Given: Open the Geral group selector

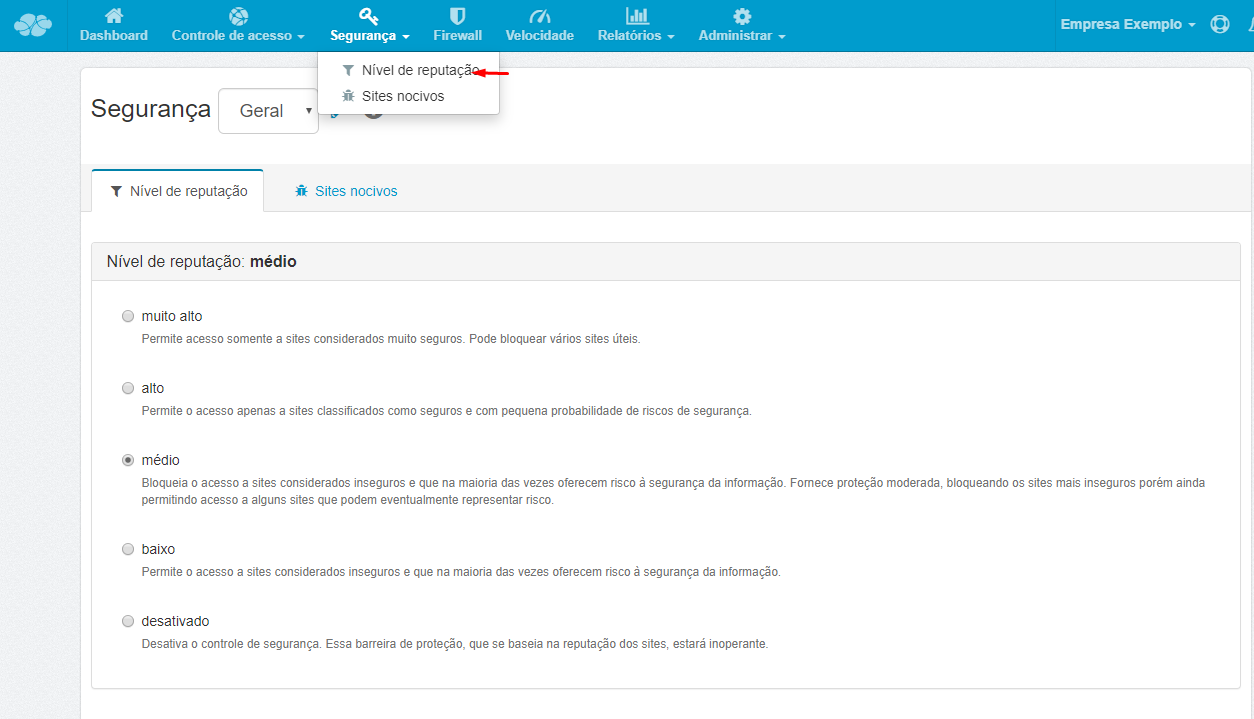Looking at the screenshot, I should (x=268, y=111).
